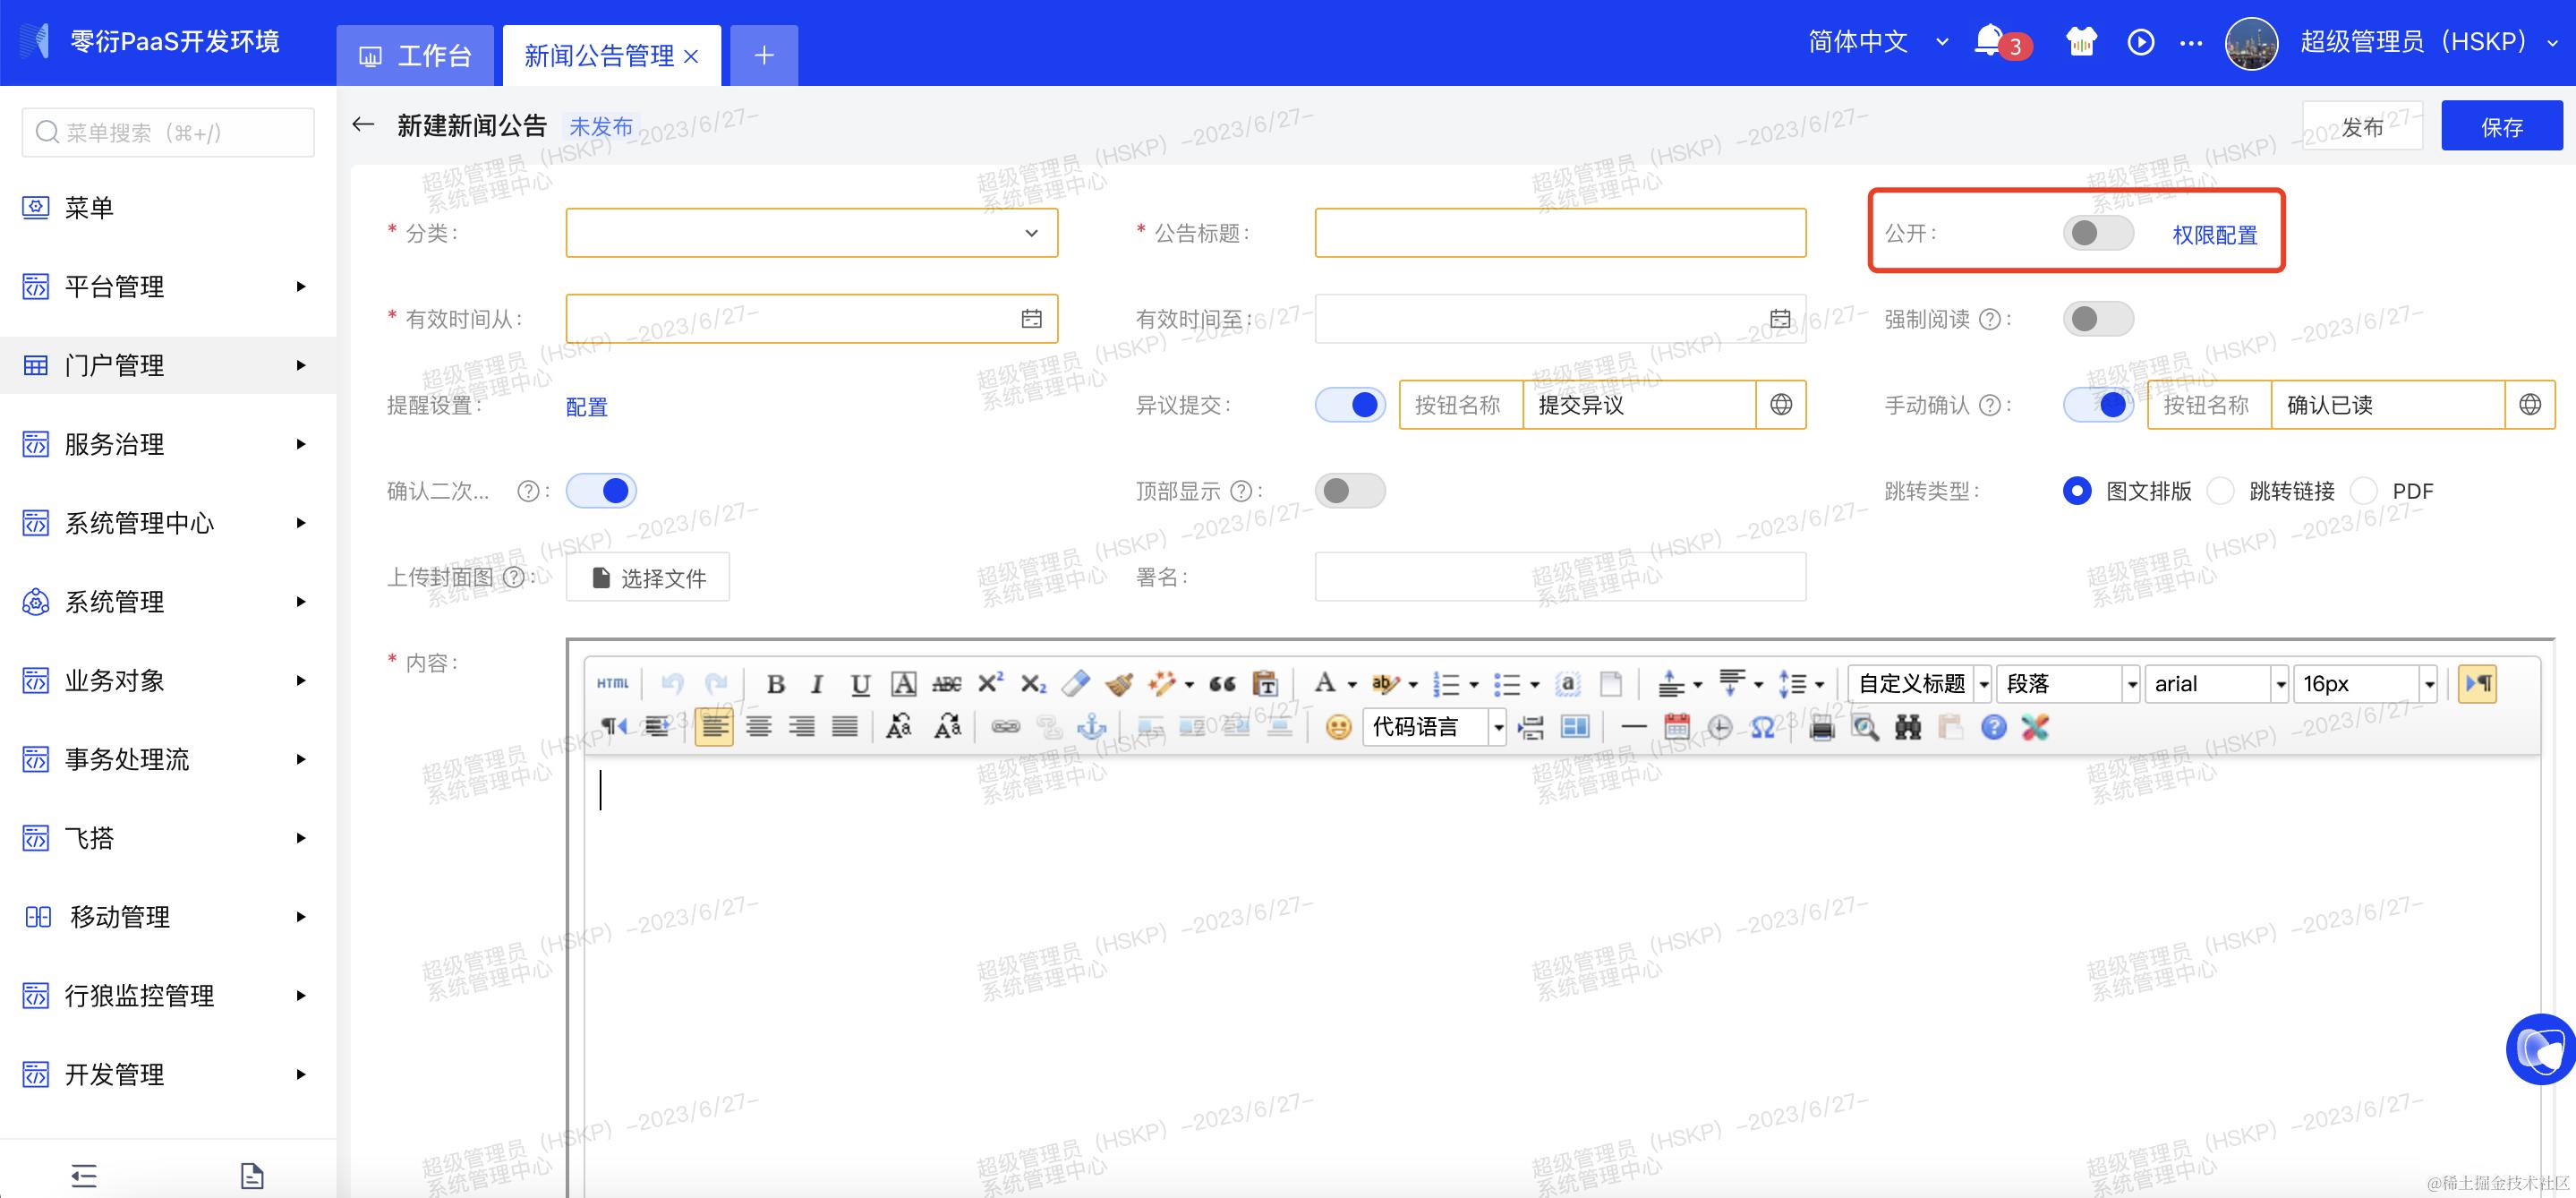Viewport: 2576px width, 1198px height.
Task: Click the center align text icon
Action: coord(759,727)
